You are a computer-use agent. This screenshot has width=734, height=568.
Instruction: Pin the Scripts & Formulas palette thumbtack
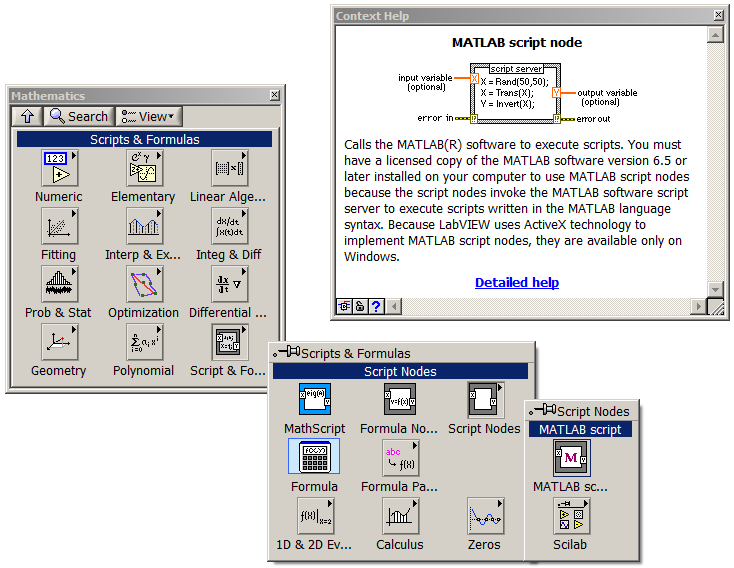pyautogui.click(x=287, y=352)
